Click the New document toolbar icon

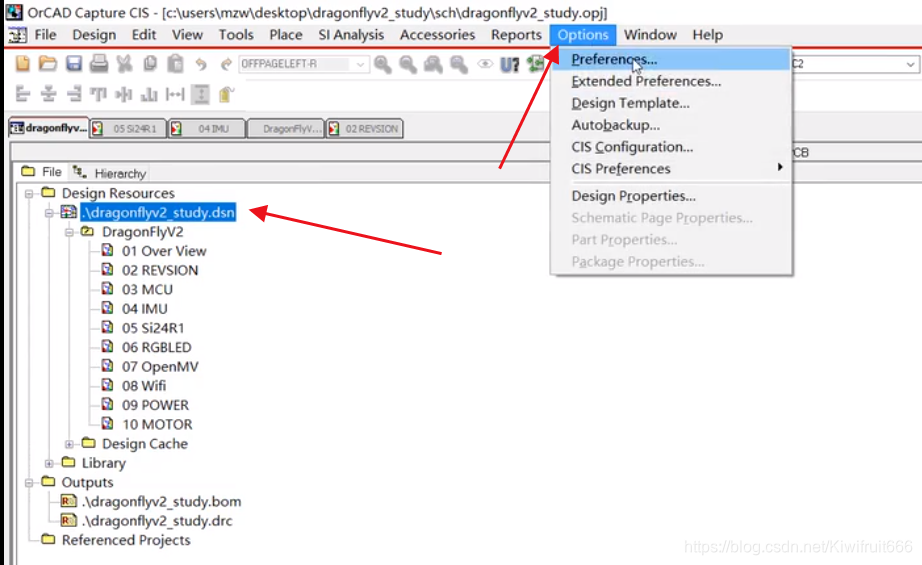22,64
